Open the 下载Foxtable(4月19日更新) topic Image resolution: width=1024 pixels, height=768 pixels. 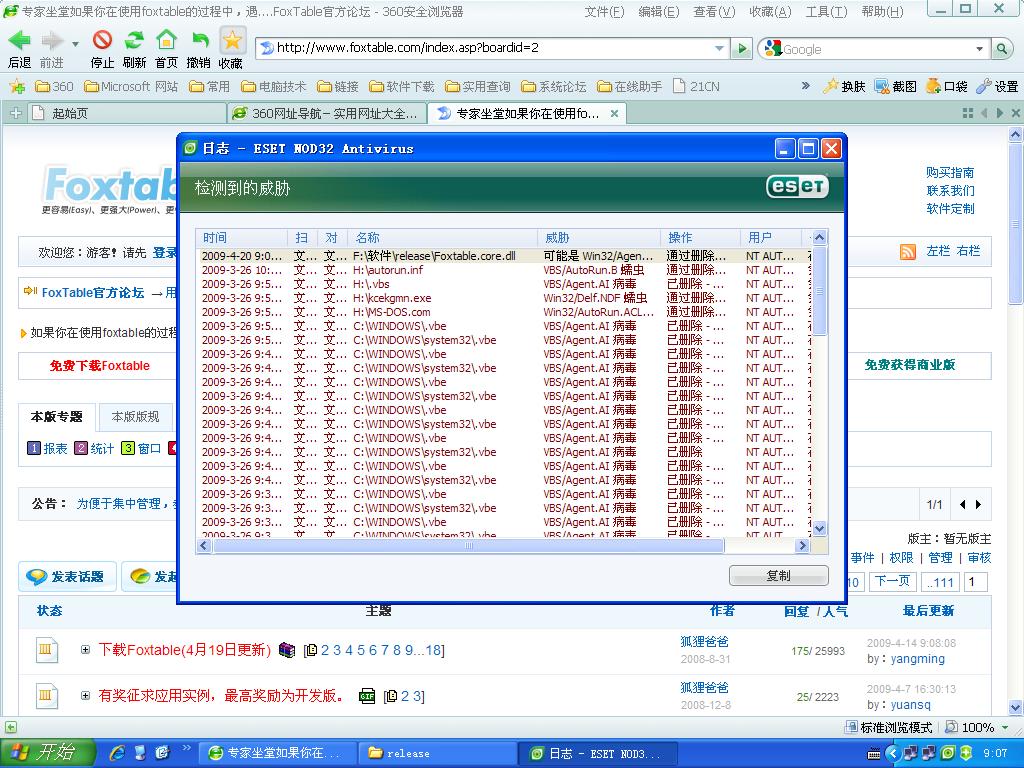tap(185, 650)
